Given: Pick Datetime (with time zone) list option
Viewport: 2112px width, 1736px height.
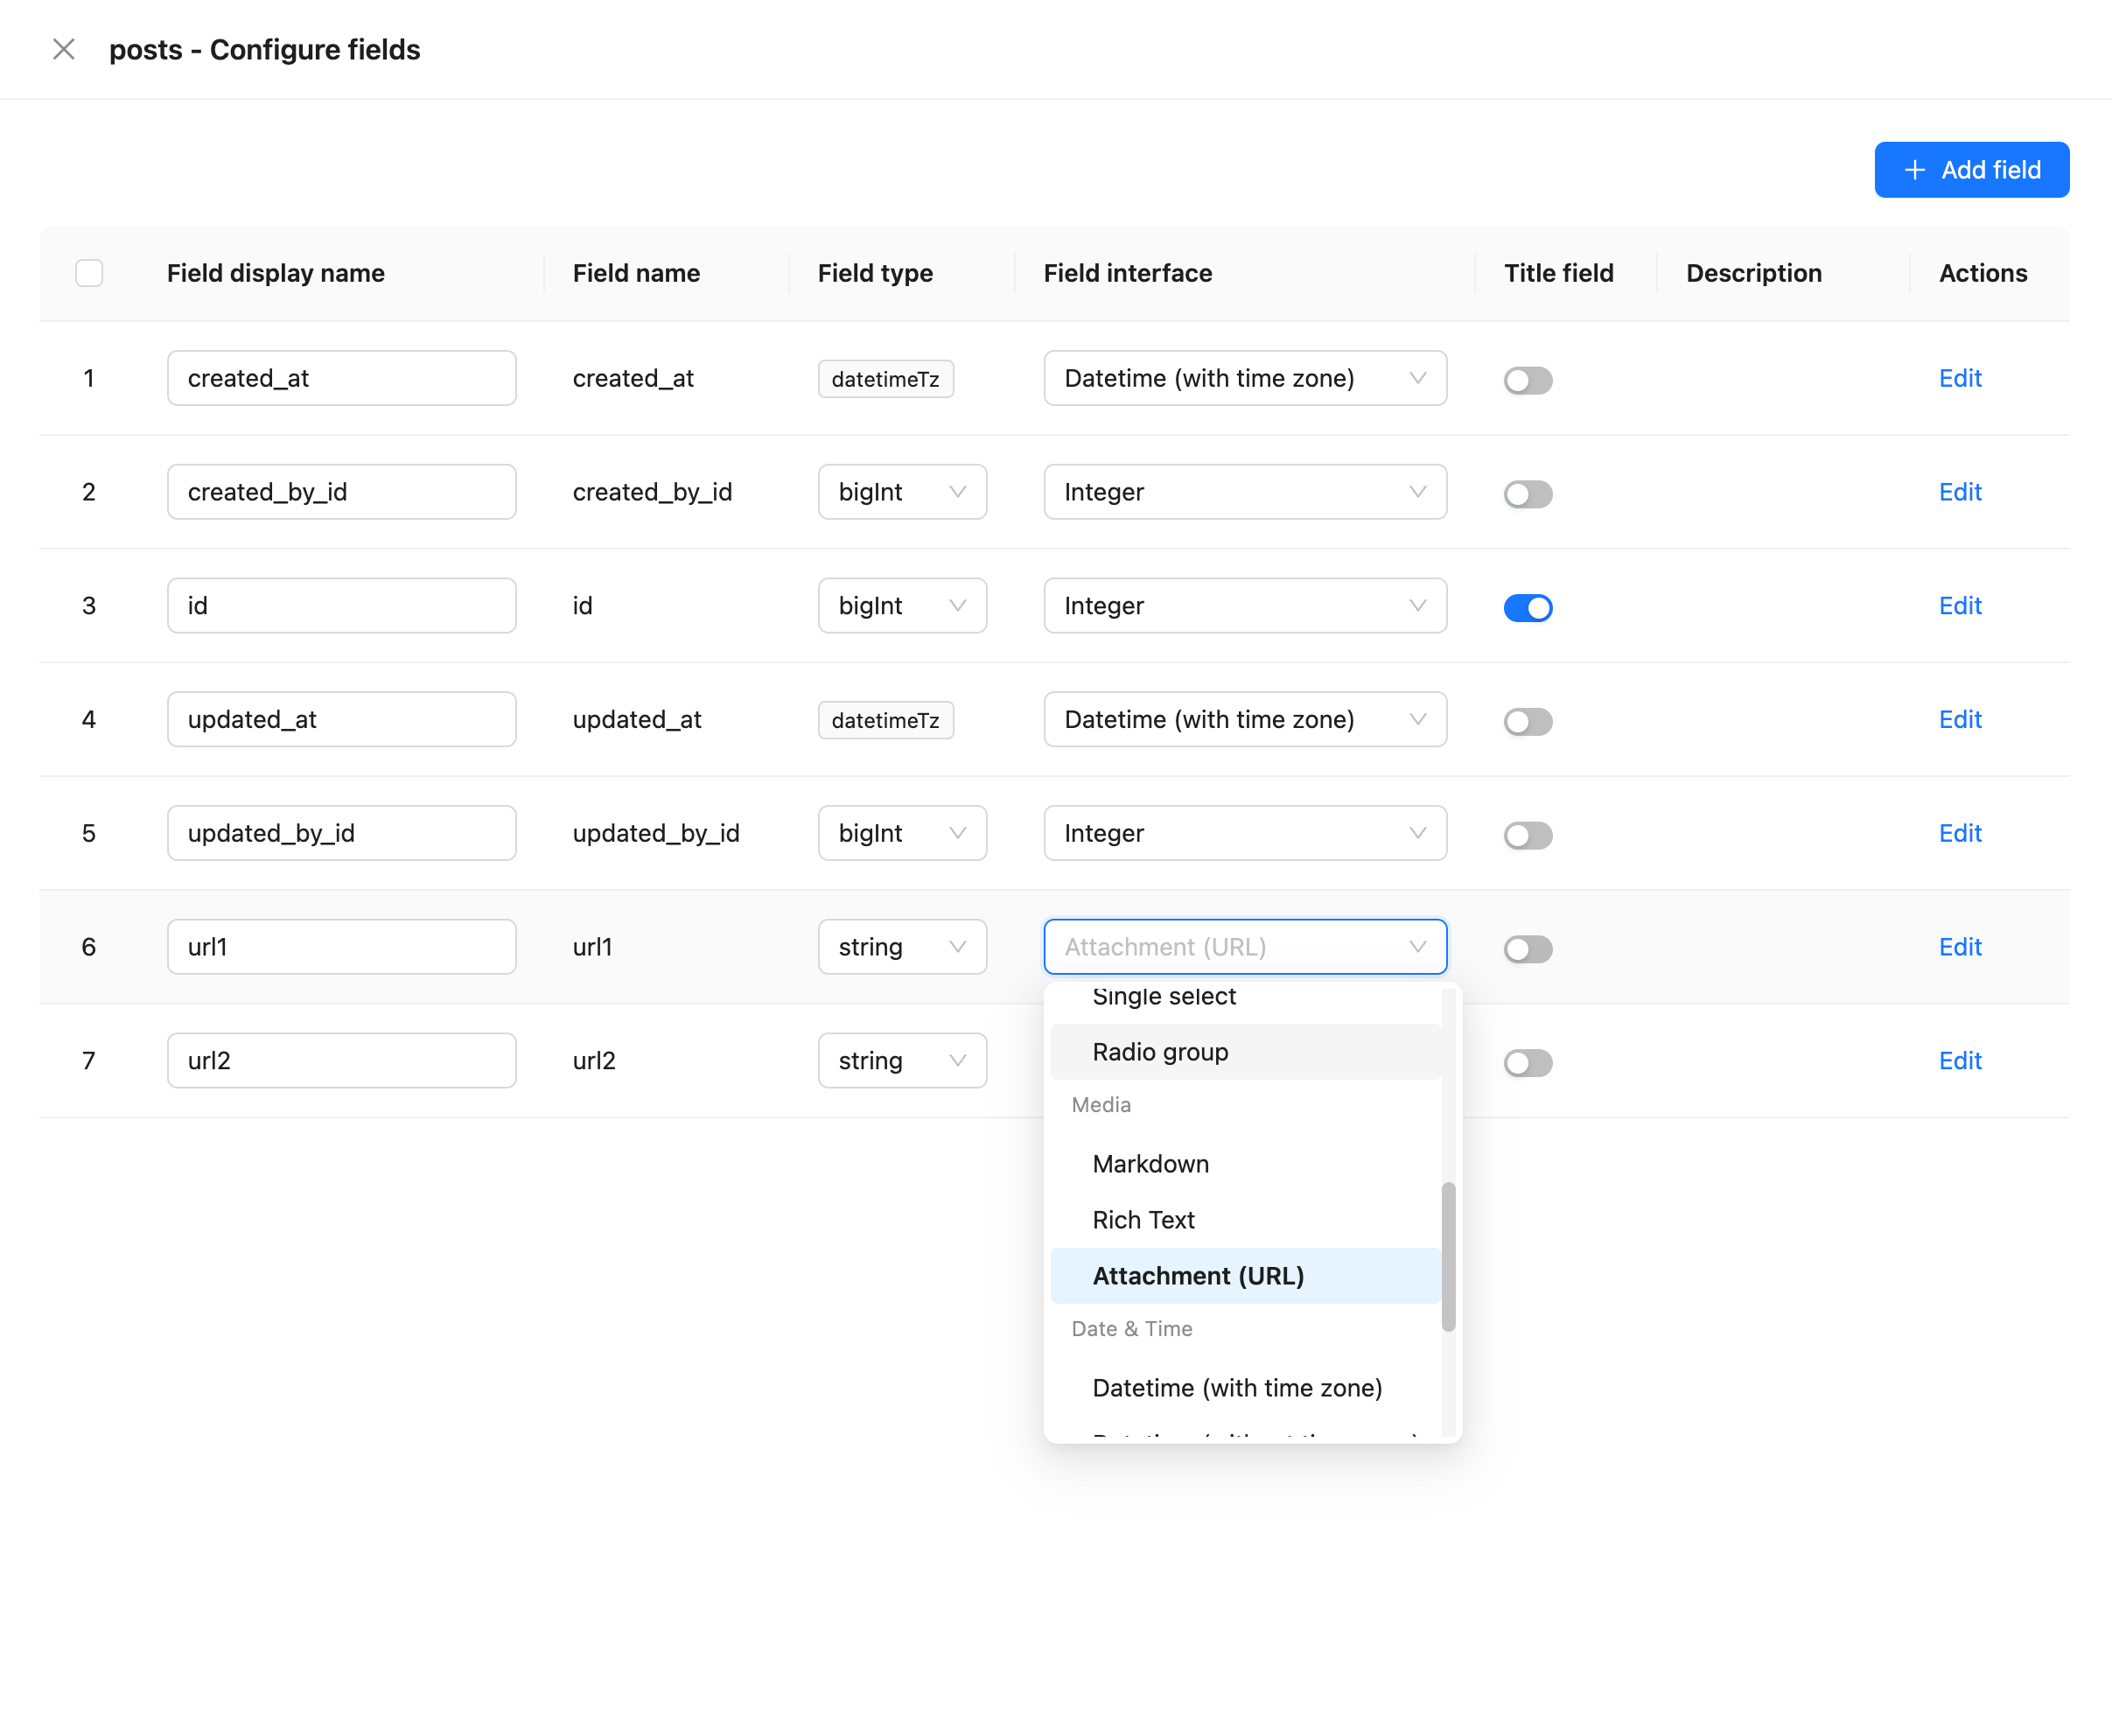Looking at the screenshot, I should (1236, 1388).
